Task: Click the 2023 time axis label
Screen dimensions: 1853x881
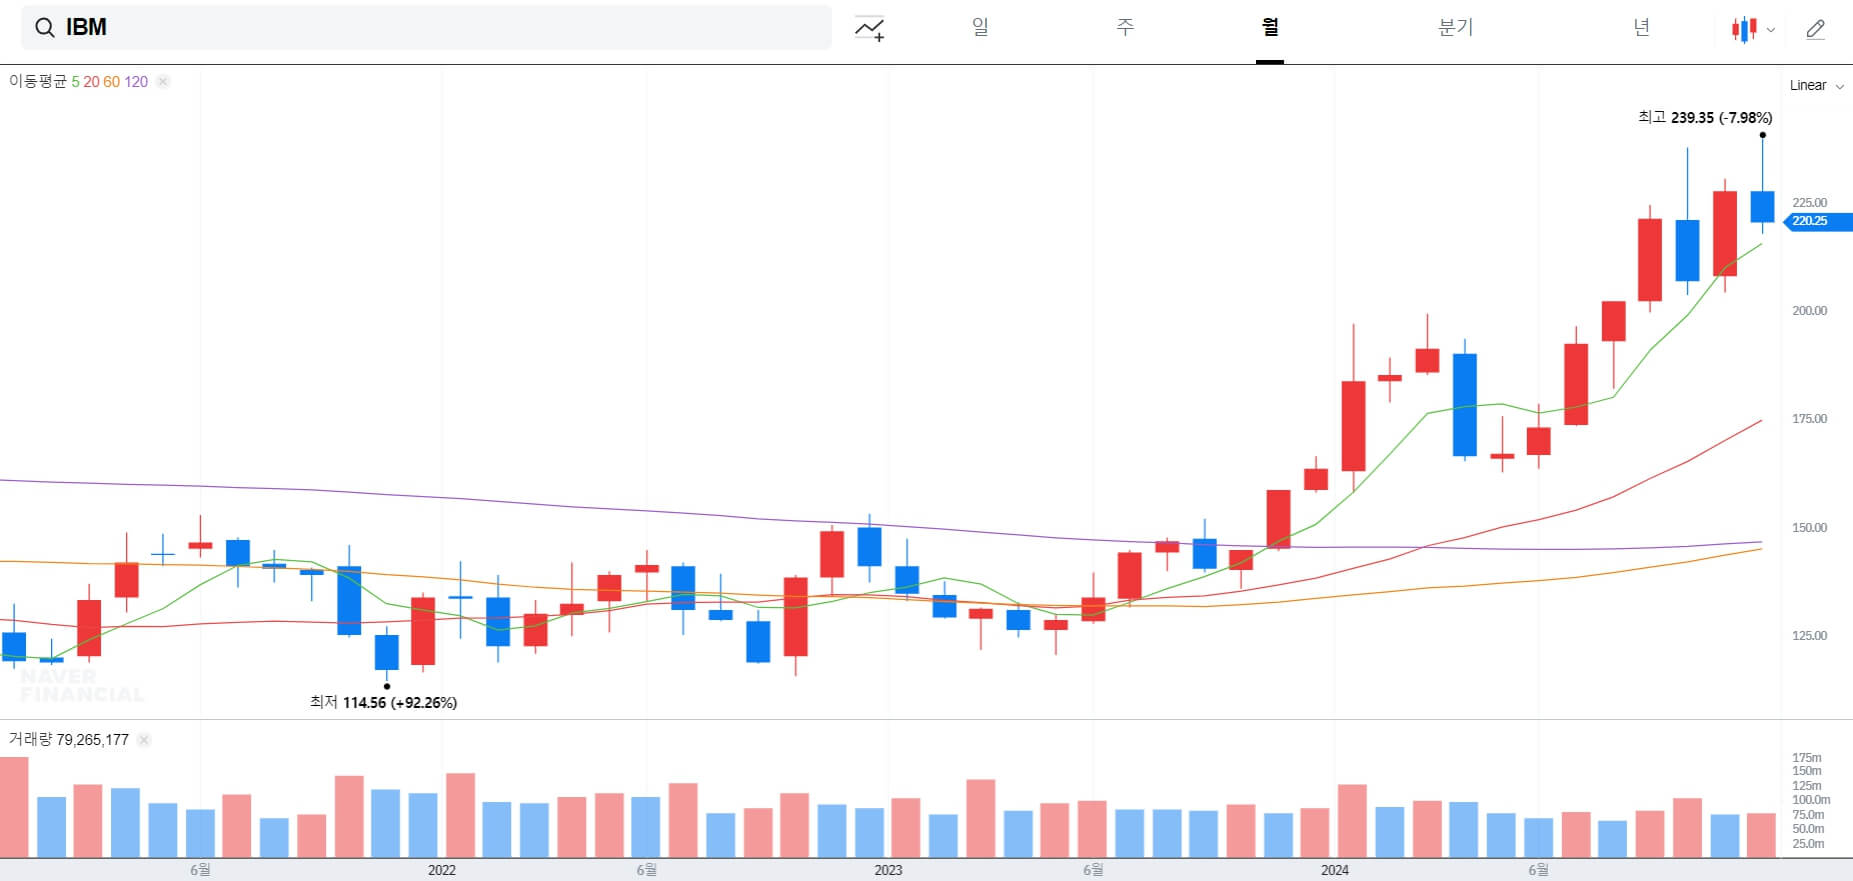Action: [888, 870]
